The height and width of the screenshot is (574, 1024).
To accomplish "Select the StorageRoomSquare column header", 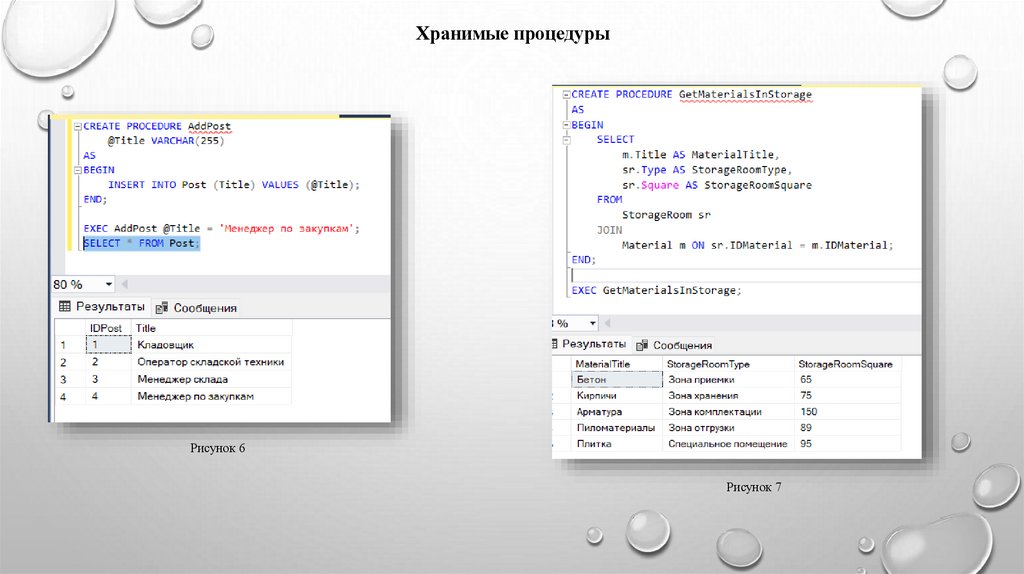I will (845, 364).
